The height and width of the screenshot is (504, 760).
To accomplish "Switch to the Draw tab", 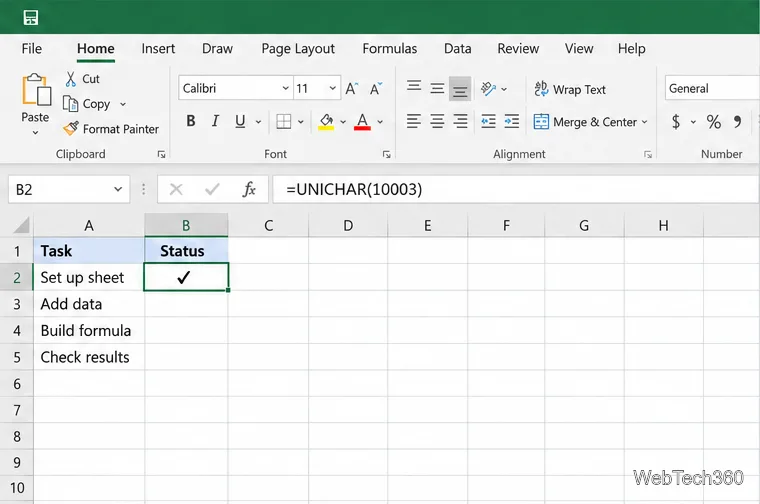I will (217, 48).
